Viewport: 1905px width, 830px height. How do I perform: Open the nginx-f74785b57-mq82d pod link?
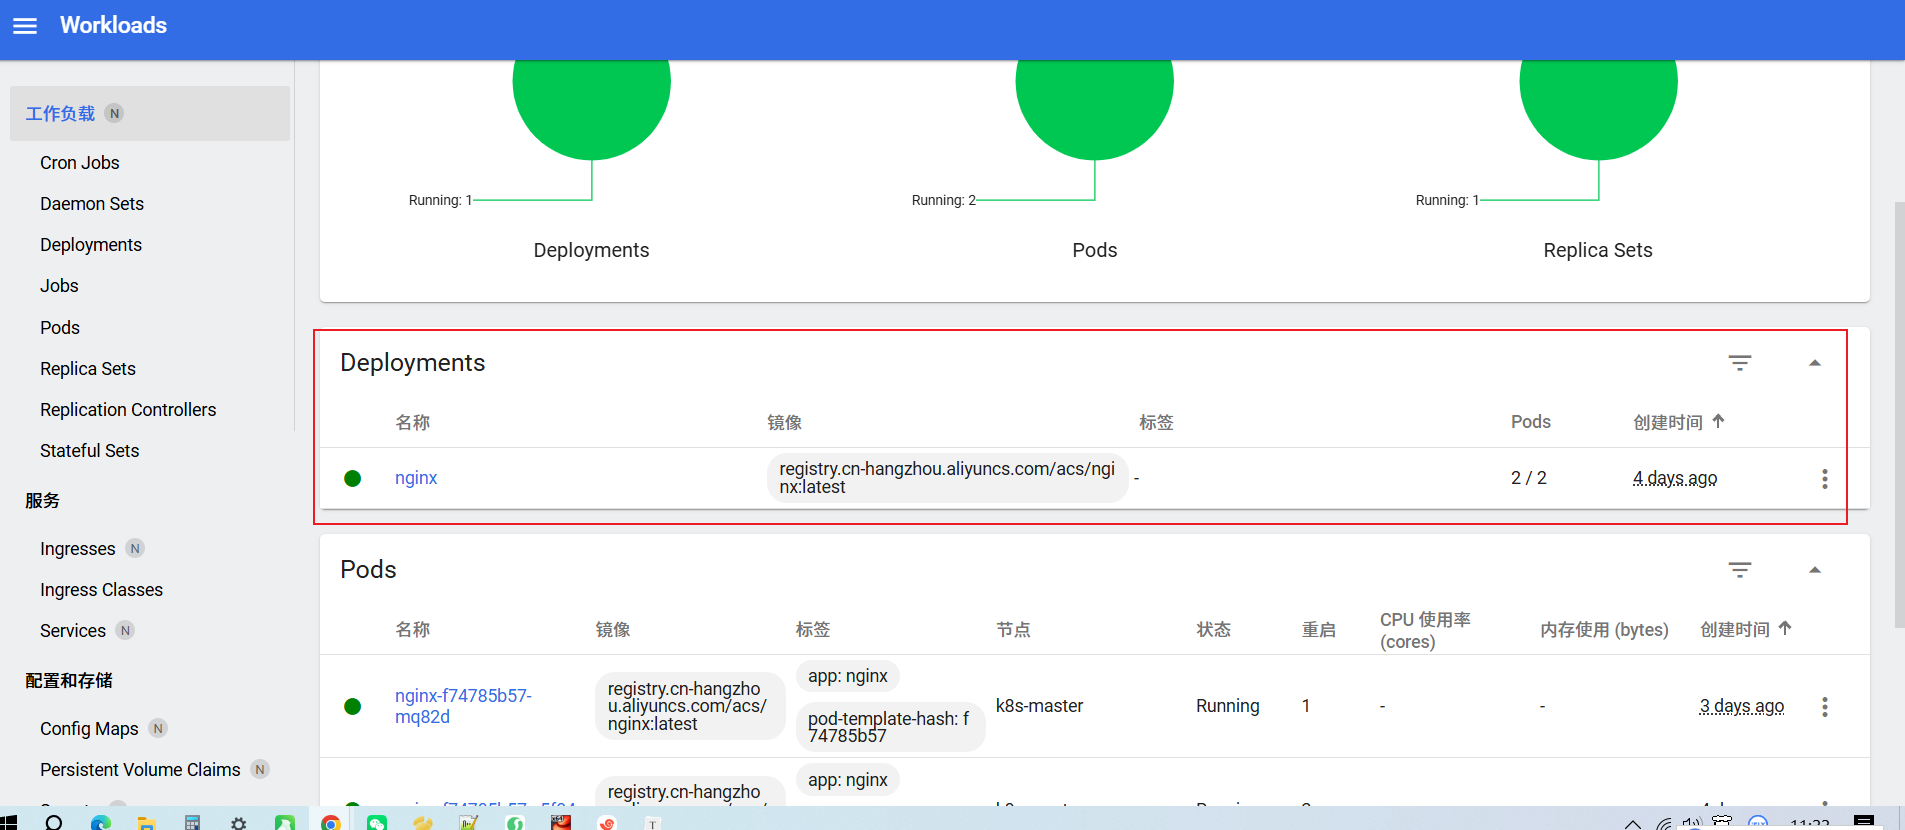(x=463, y=706)
